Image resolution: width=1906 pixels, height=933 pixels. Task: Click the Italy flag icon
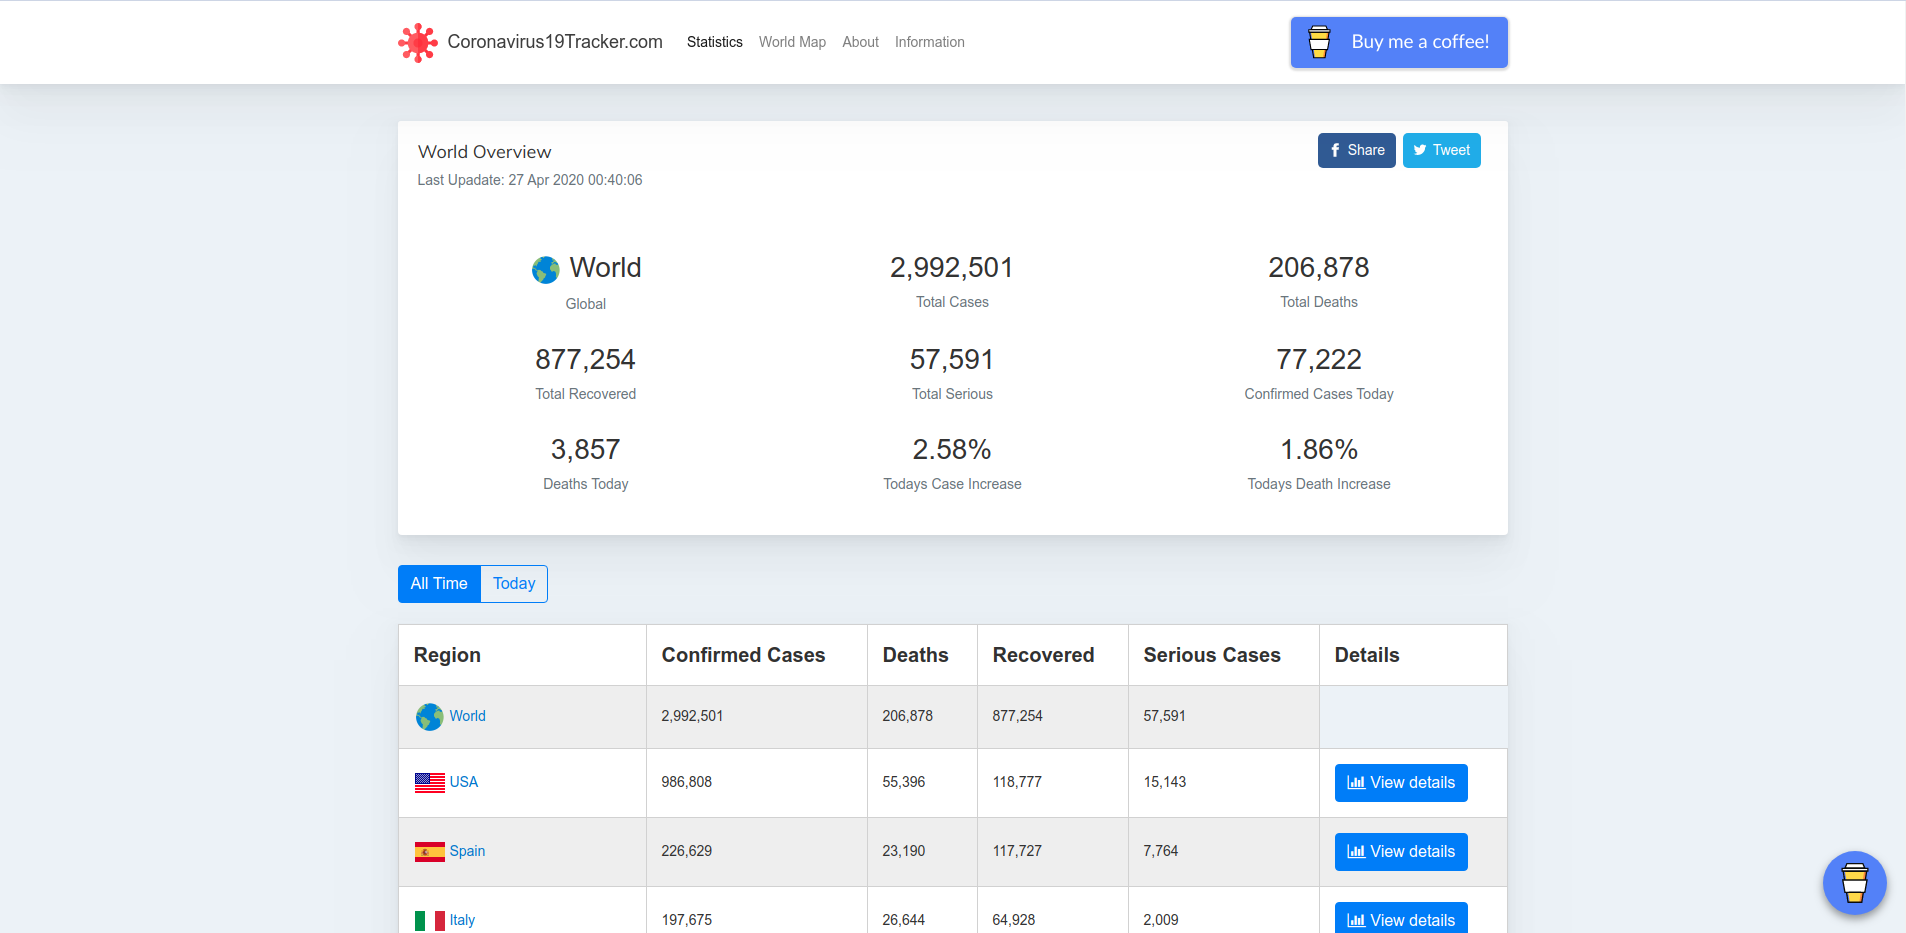(x=430, y=920)
